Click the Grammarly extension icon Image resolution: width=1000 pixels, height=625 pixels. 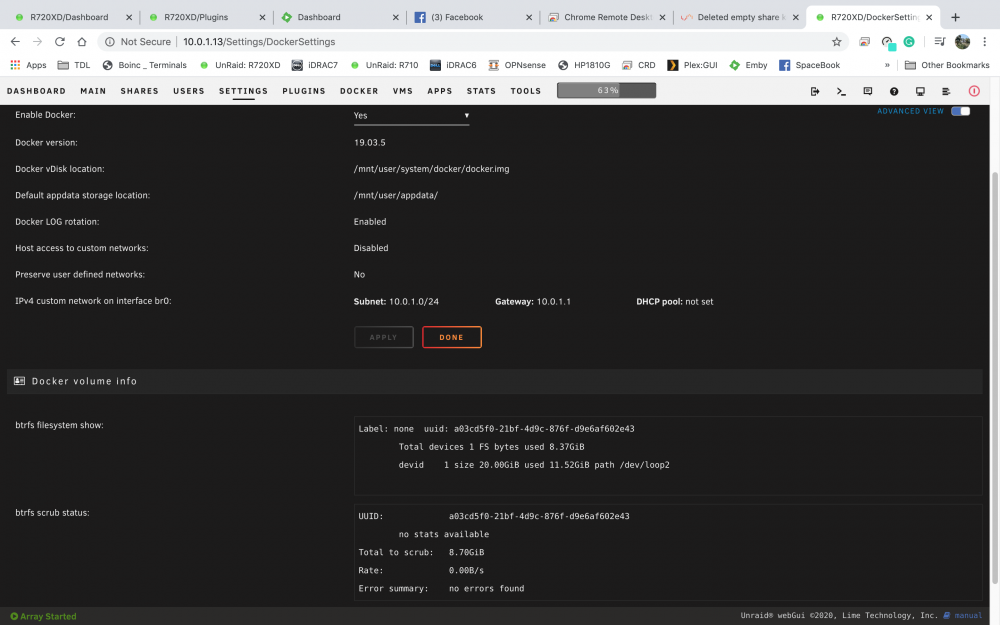pos(909,41)
